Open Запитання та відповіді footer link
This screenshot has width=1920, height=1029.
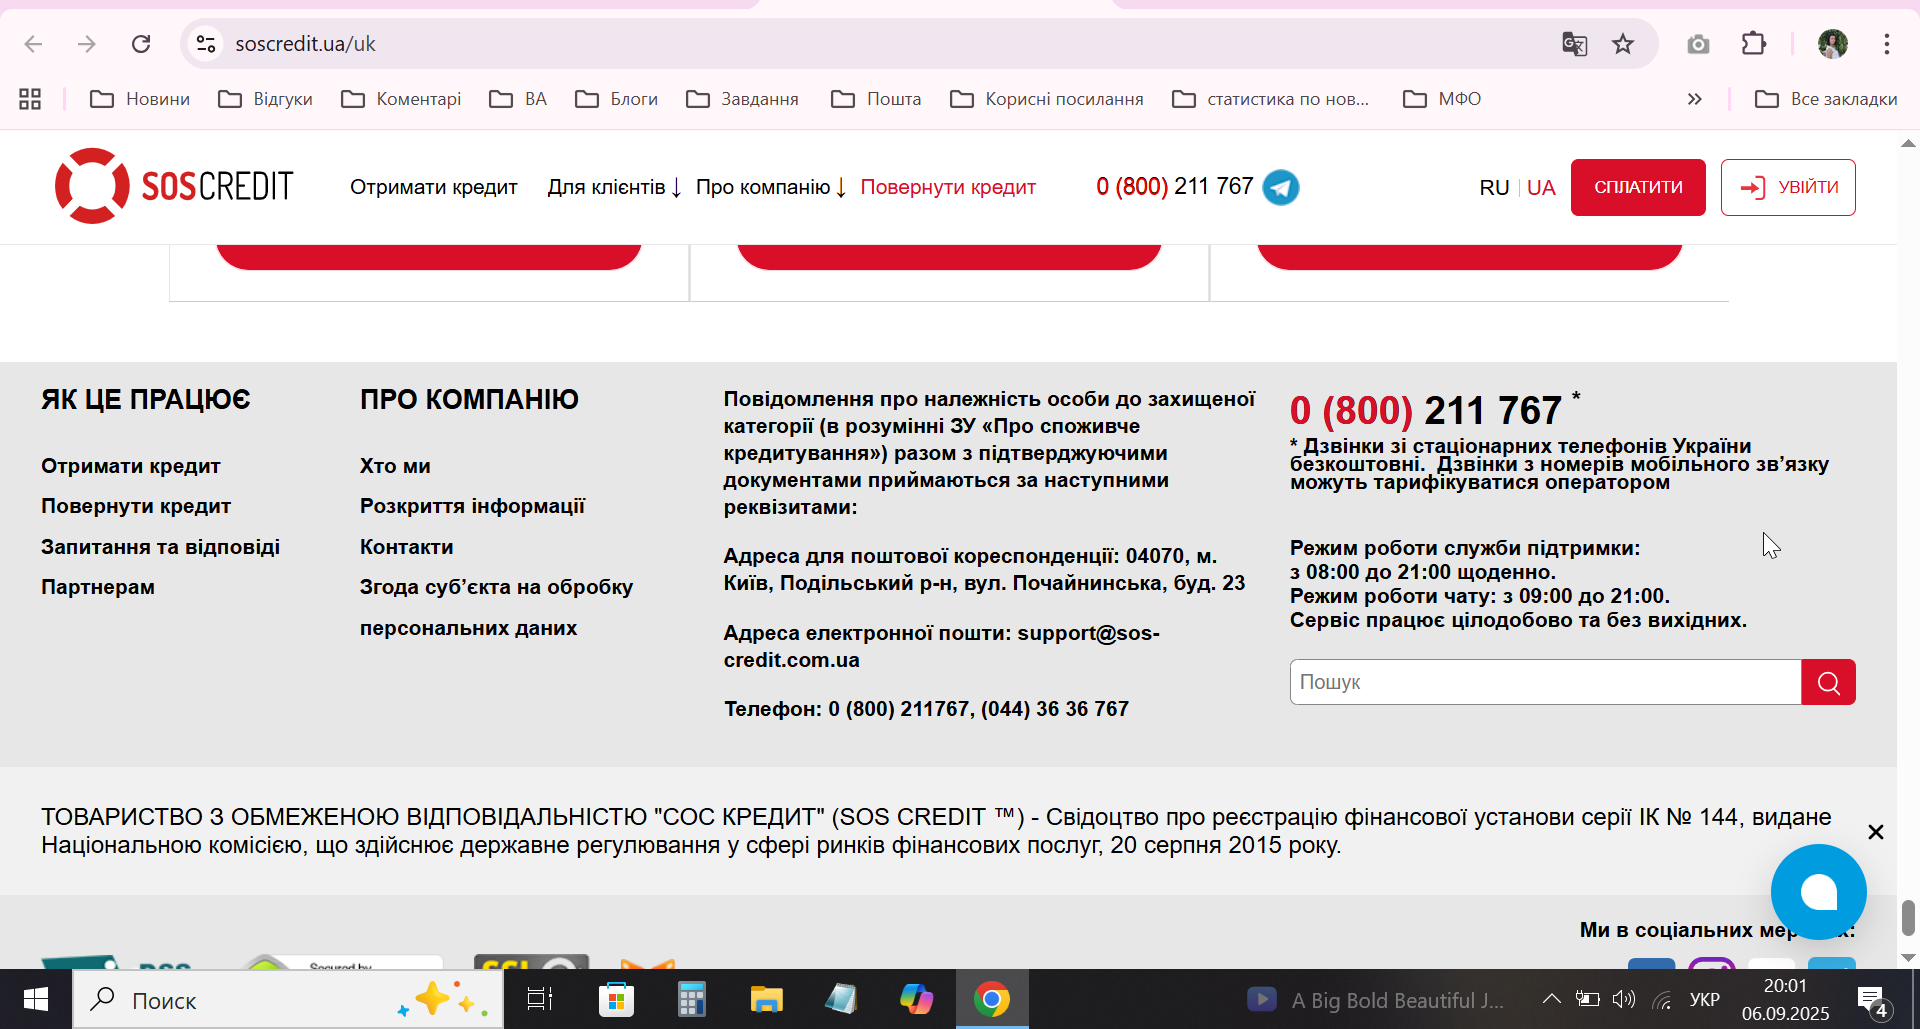[x=160, y=547]
